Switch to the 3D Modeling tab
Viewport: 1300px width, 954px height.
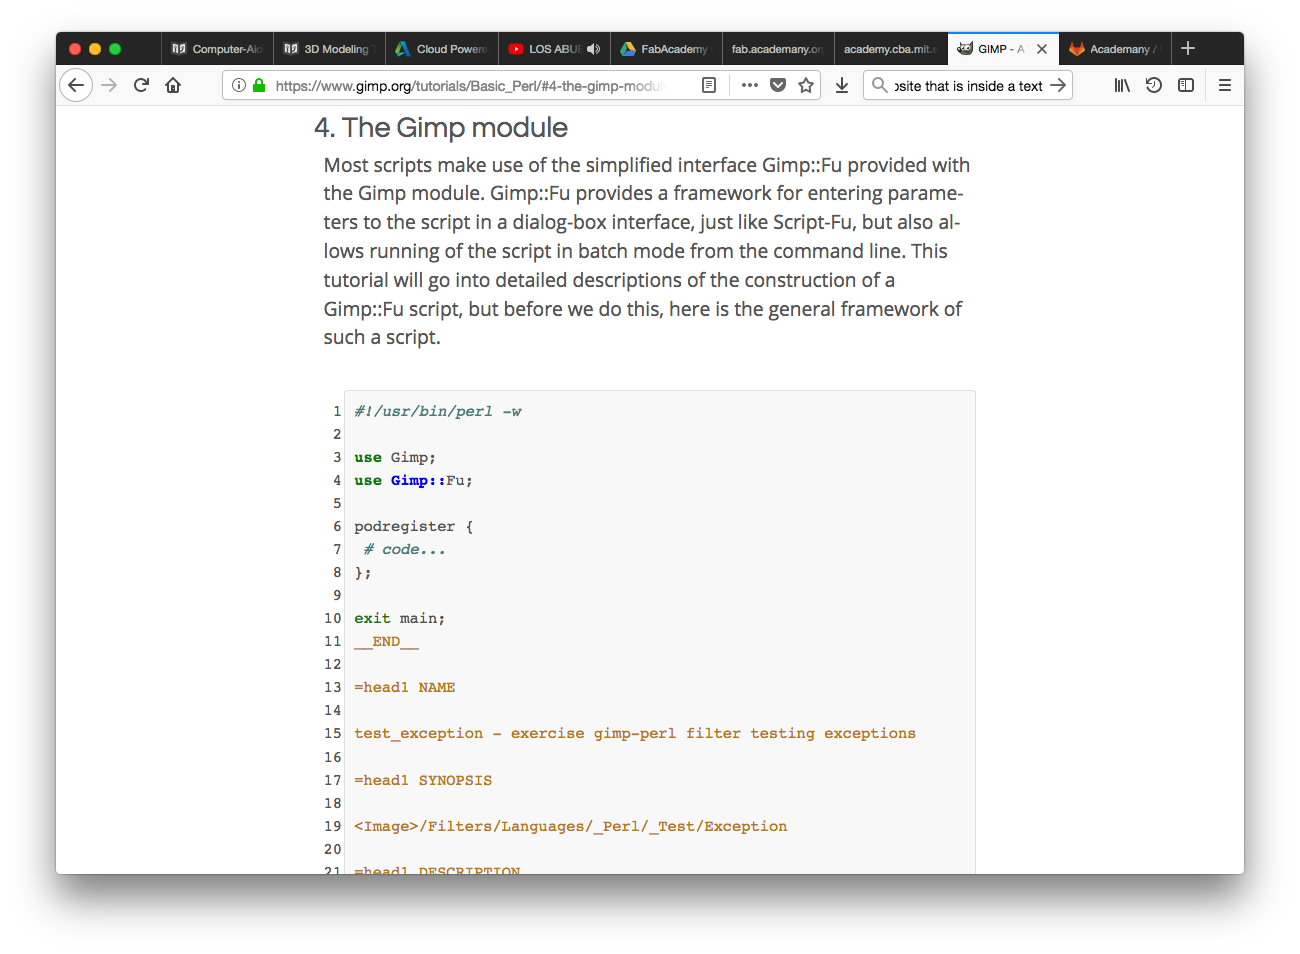point(330,49)
